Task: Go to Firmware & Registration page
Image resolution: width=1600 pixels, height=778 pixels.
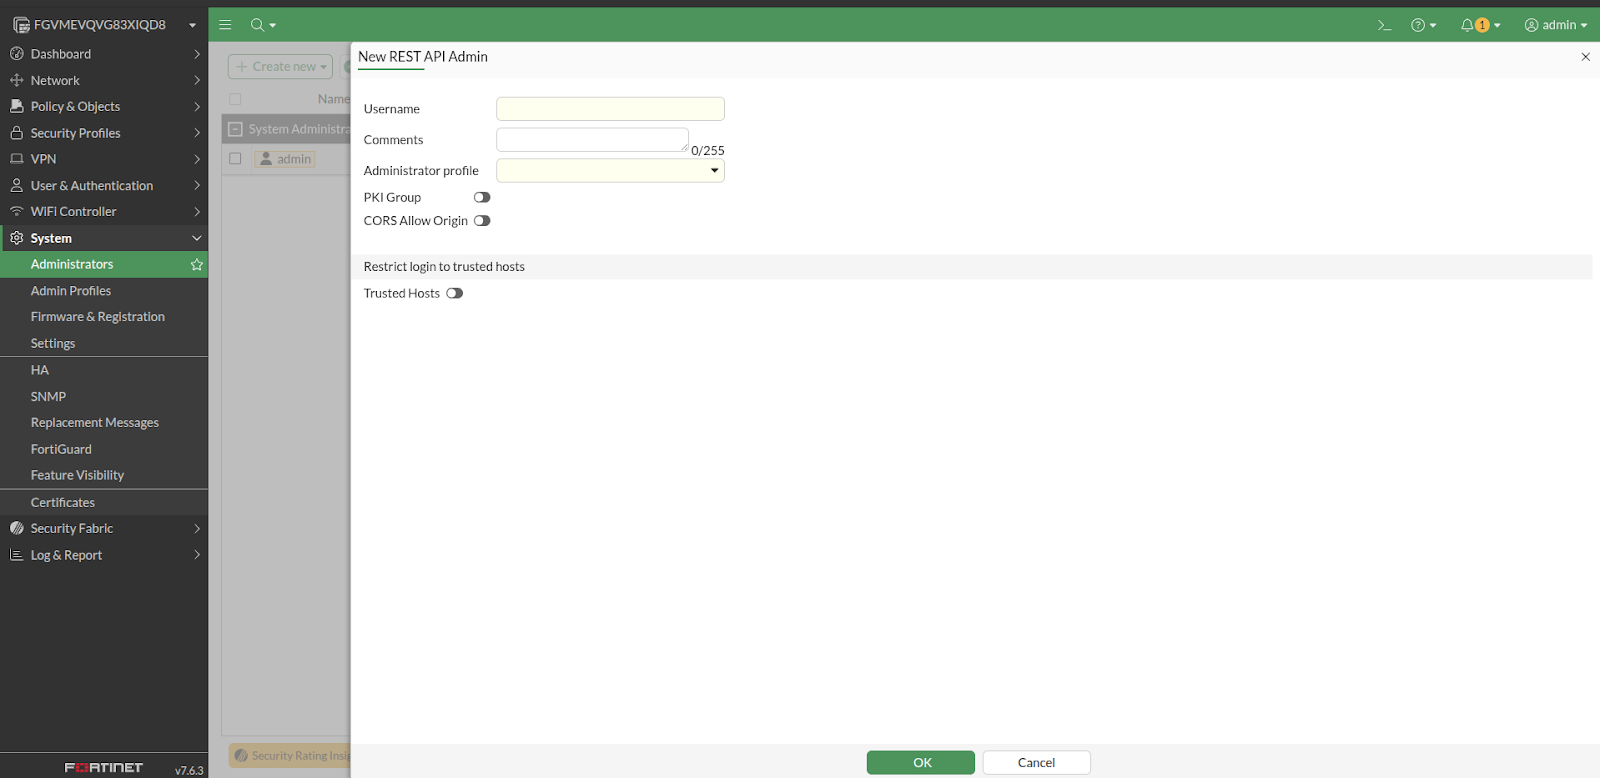Action: click(x=98, y=317)
